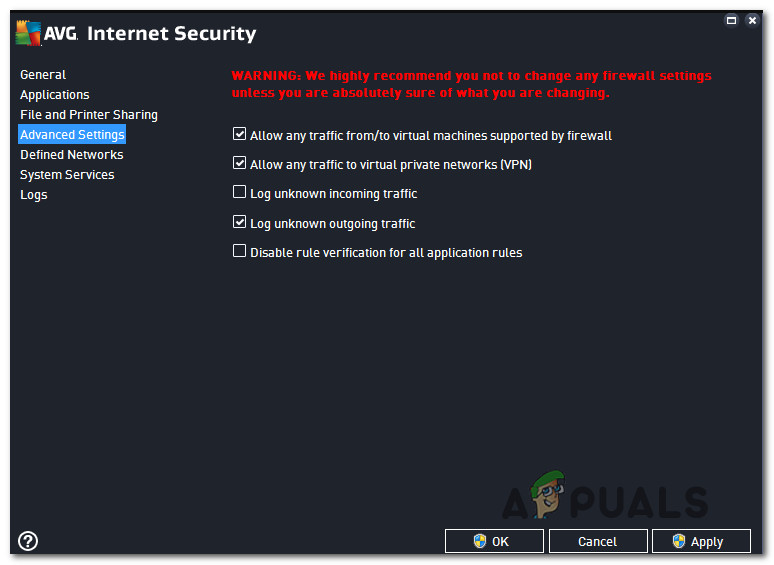
Task: View the Logs section
Action: 34,195
